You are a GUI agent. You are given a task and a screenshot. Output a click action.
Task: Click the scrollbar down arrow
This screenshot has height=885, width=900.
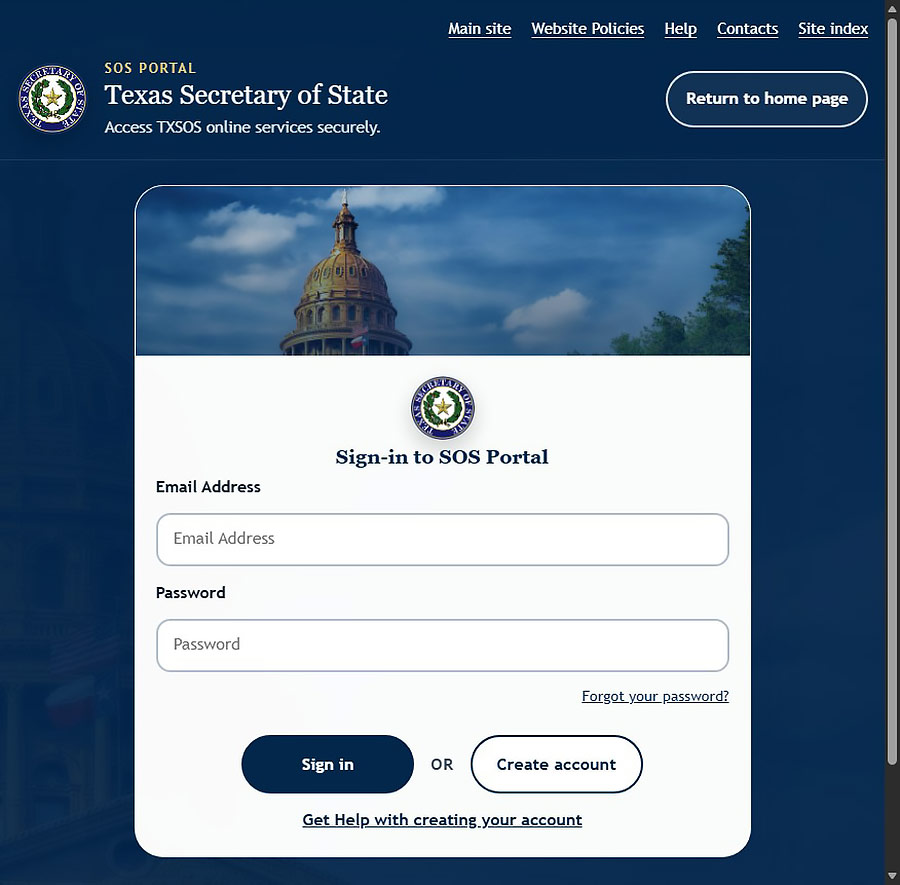coord(892,876)
